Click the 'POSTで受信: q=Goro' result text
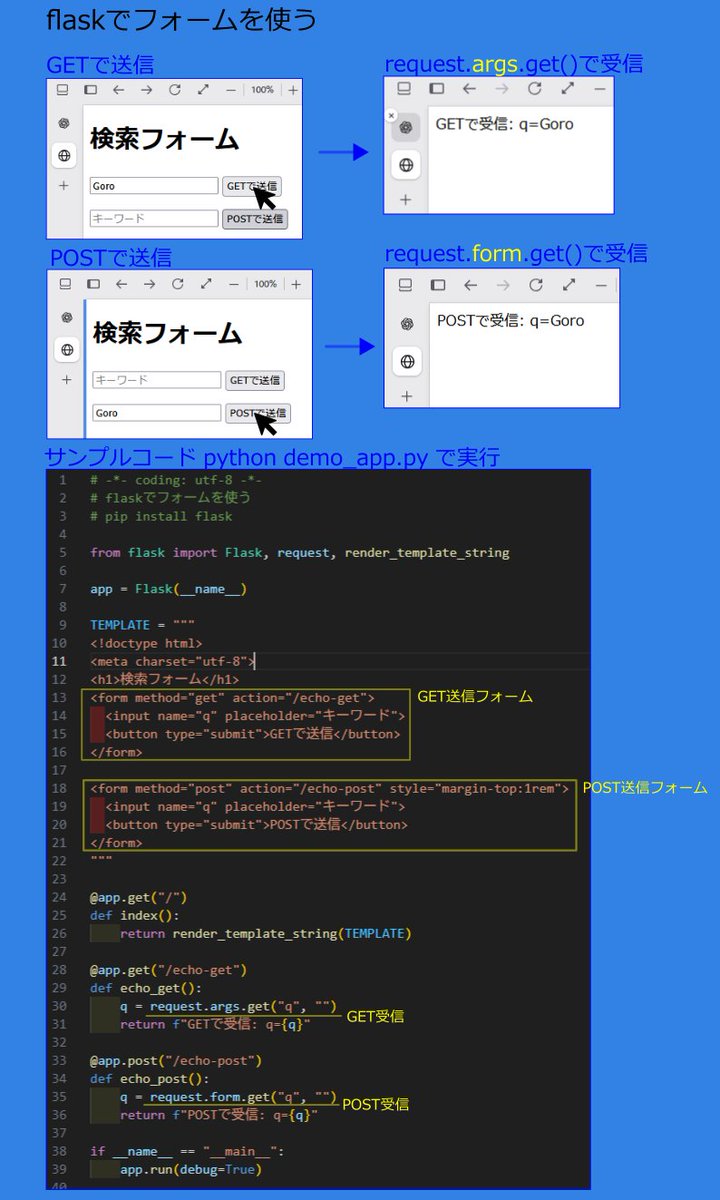The height and width of the screenshot is (1200, 720). coord(510,321)
